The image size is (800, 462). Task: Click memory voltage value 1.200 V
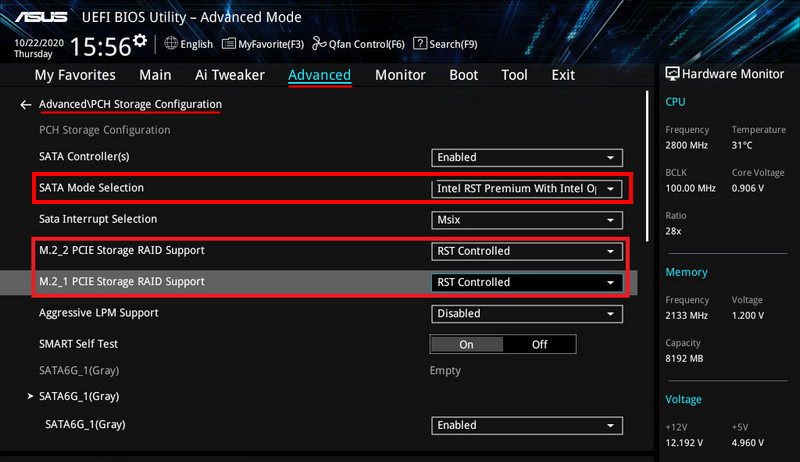(747, 316)
